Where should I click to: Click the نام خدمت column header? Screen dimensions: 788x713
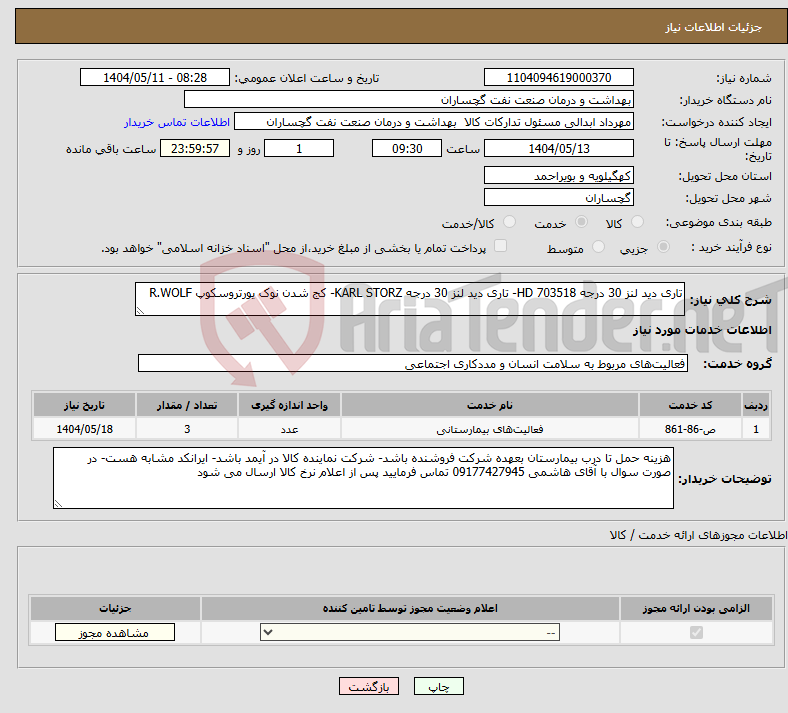(489, 405)
